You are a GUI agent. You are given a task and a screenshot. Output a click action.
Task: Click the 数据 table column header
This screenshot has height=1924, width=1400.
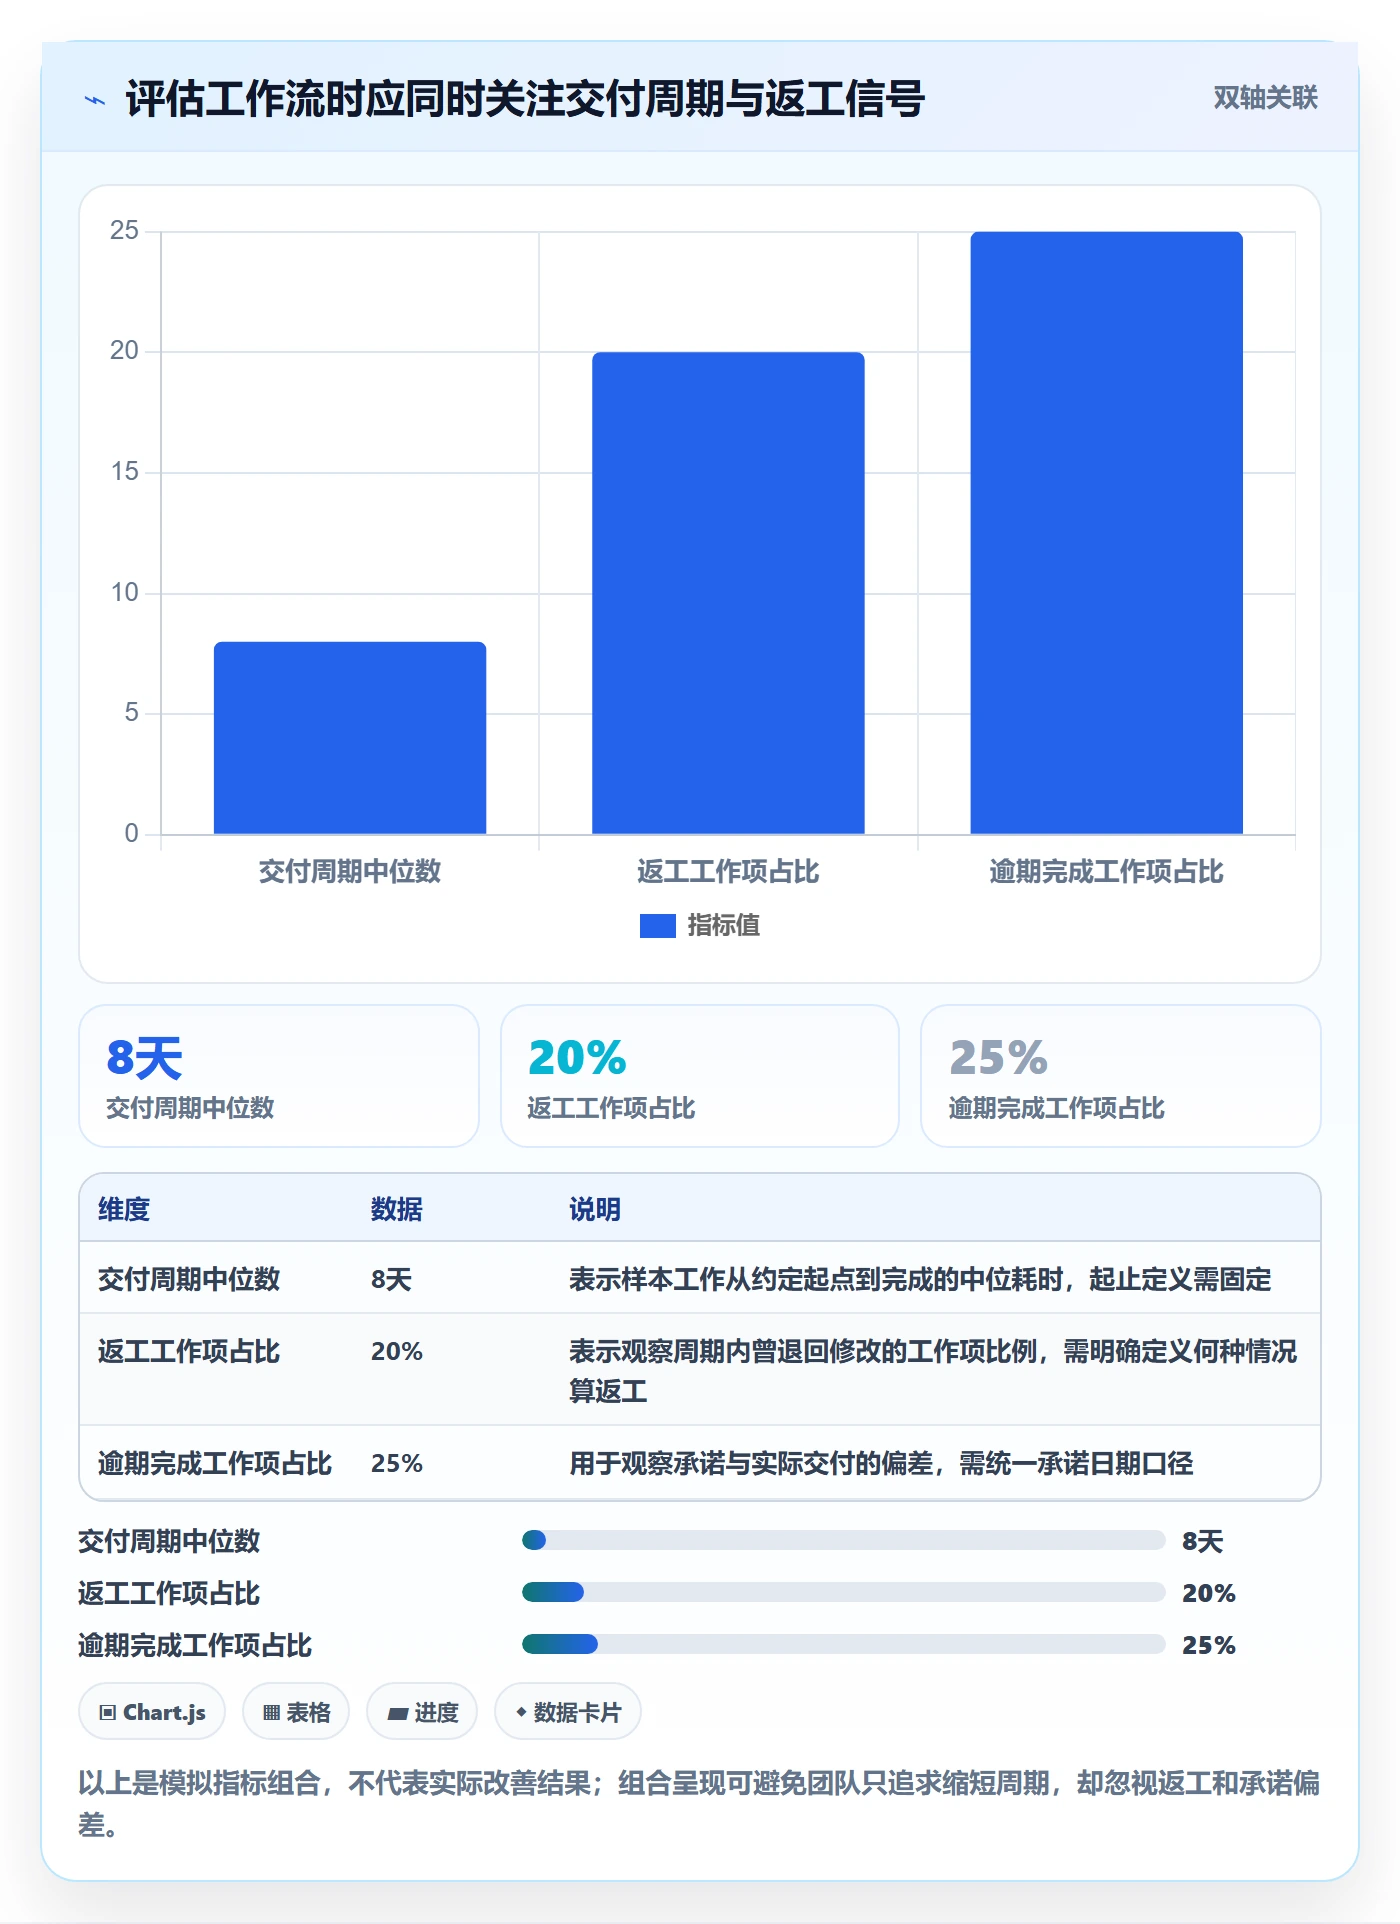(x=397, y=1209)
